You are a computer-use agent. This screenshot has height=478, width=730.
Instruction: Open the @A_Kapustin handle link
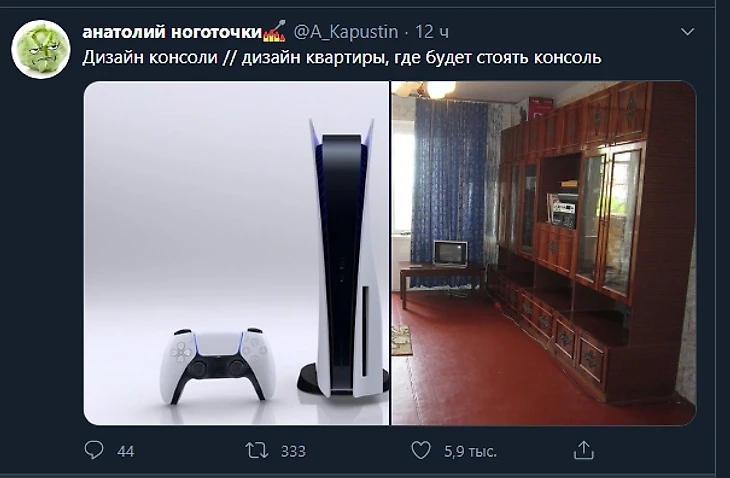pyautogui.click(x=346, y=32)
